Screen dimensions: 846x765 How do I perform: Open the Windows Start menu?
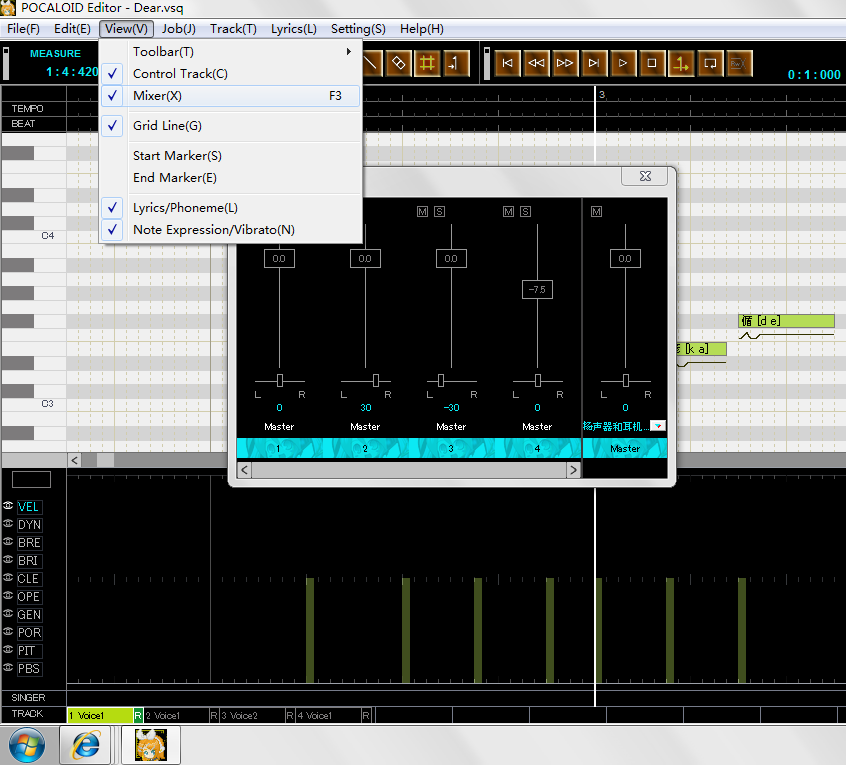pos(27,745)
